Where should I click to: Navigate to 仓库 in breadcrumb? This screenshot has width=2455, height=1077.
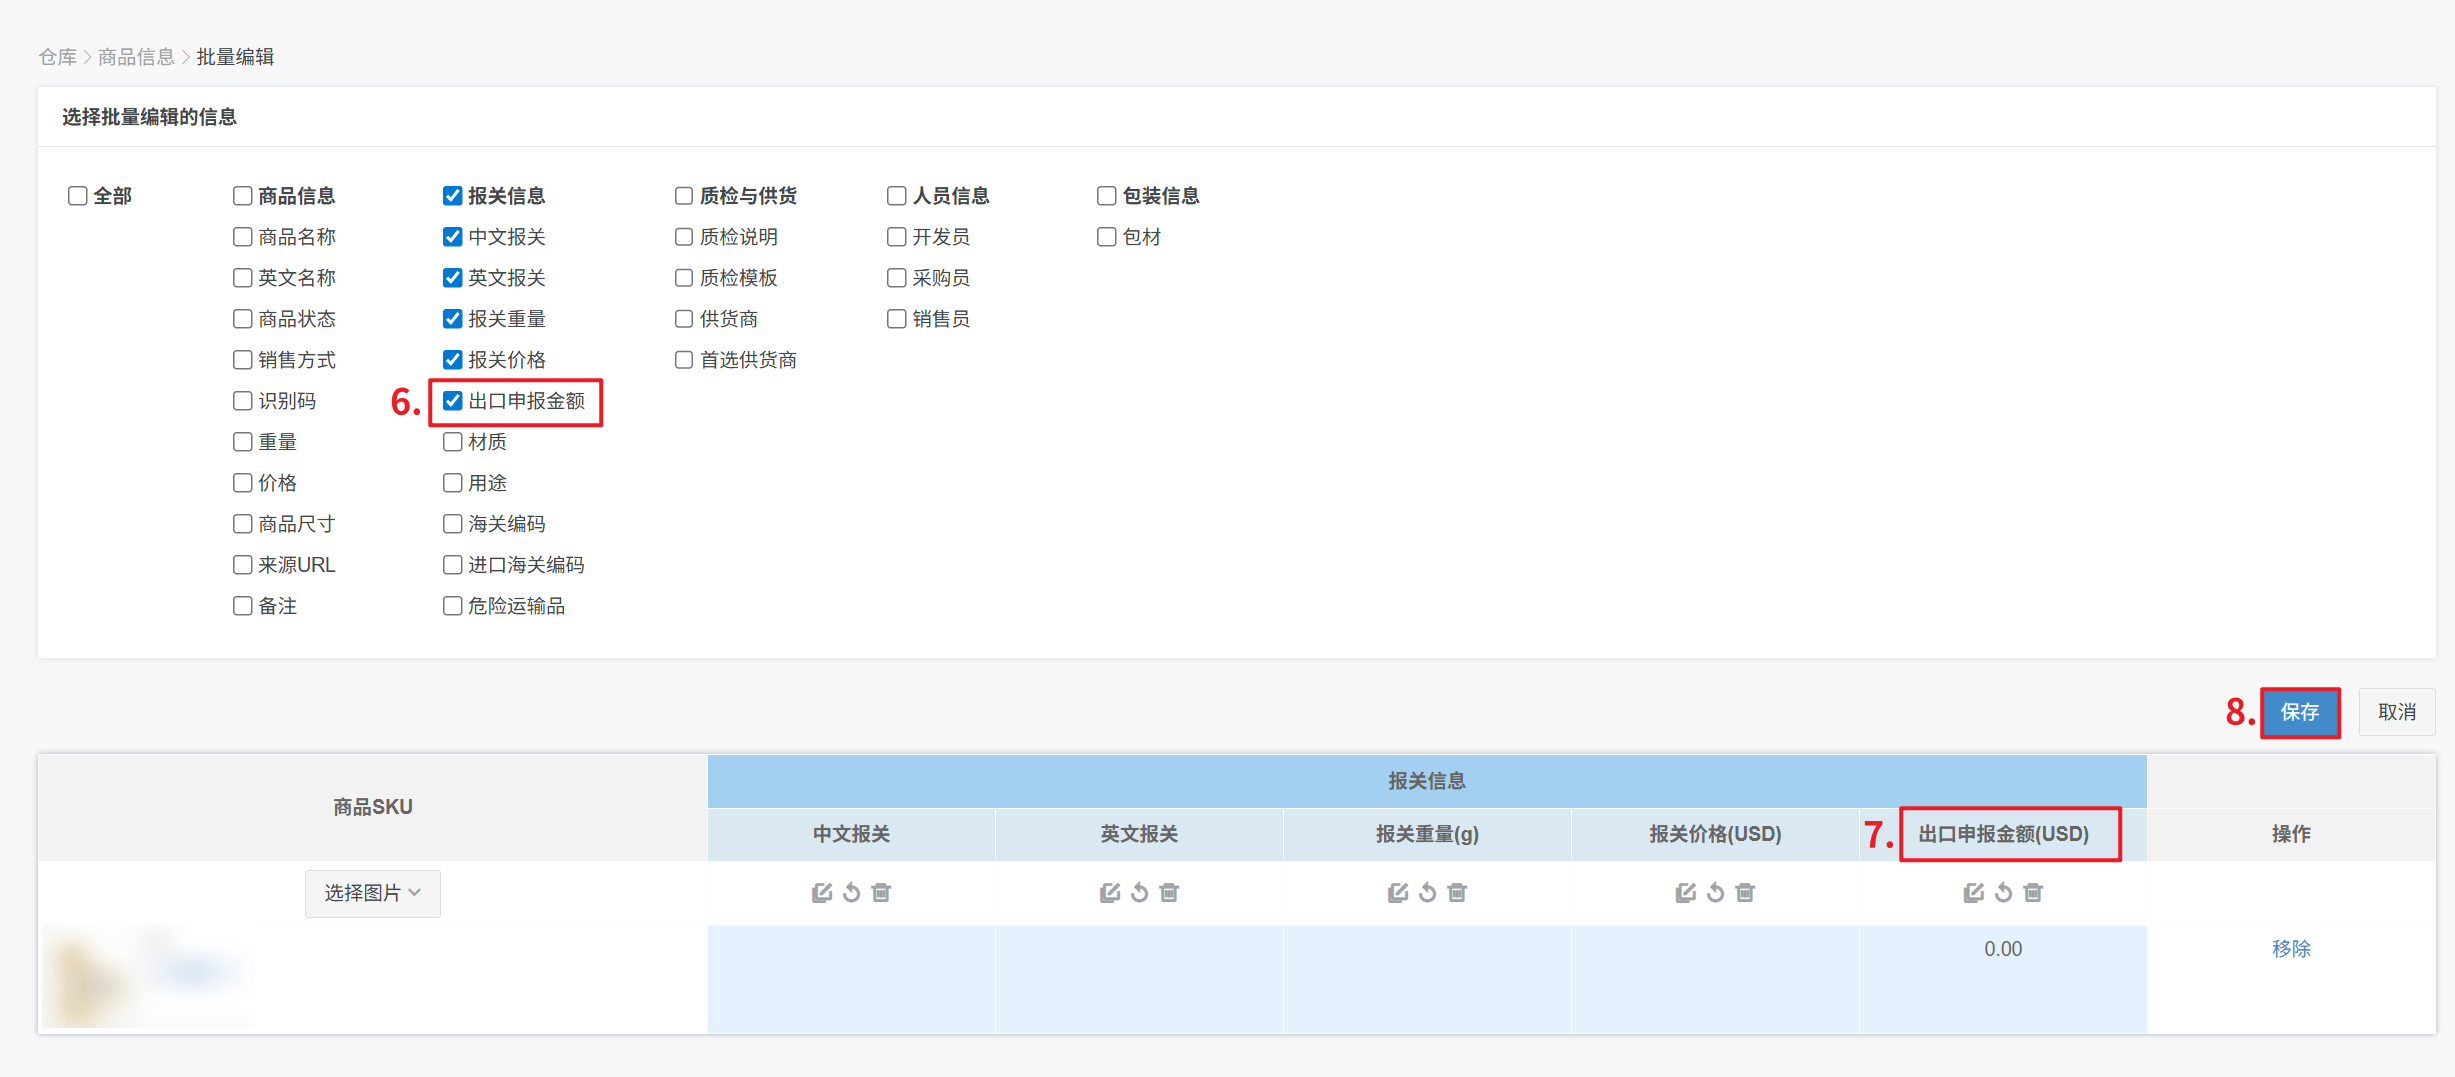coord(57,57)
